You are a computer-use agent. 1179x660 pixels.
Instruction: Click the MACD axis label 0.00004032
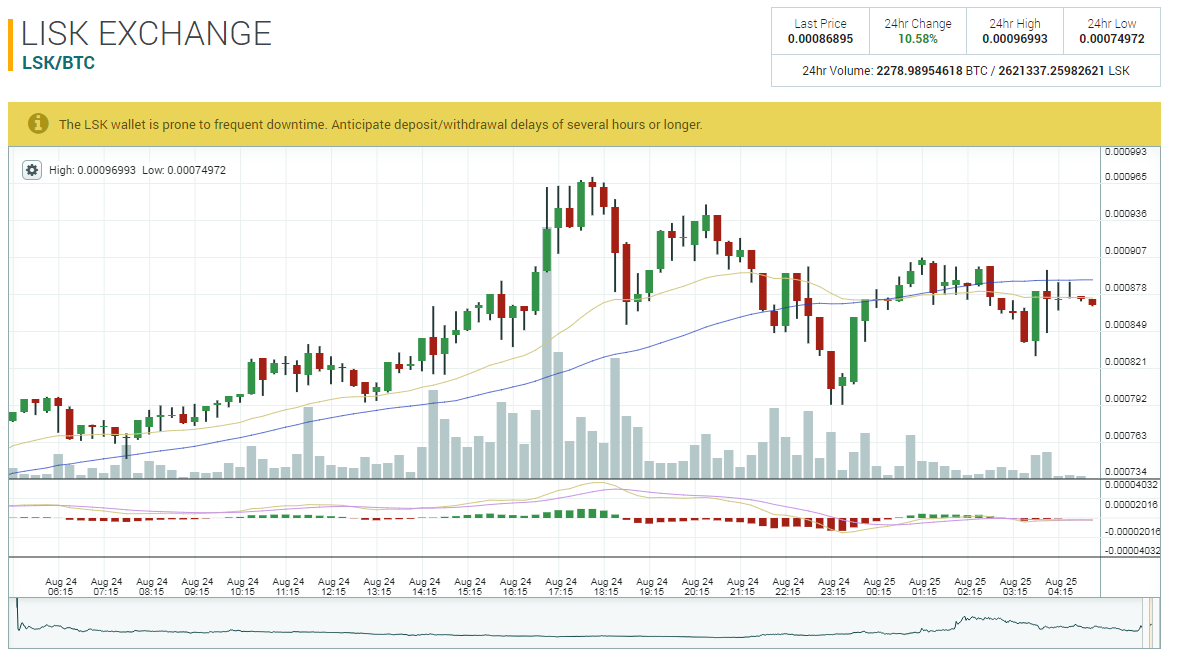1131,486
